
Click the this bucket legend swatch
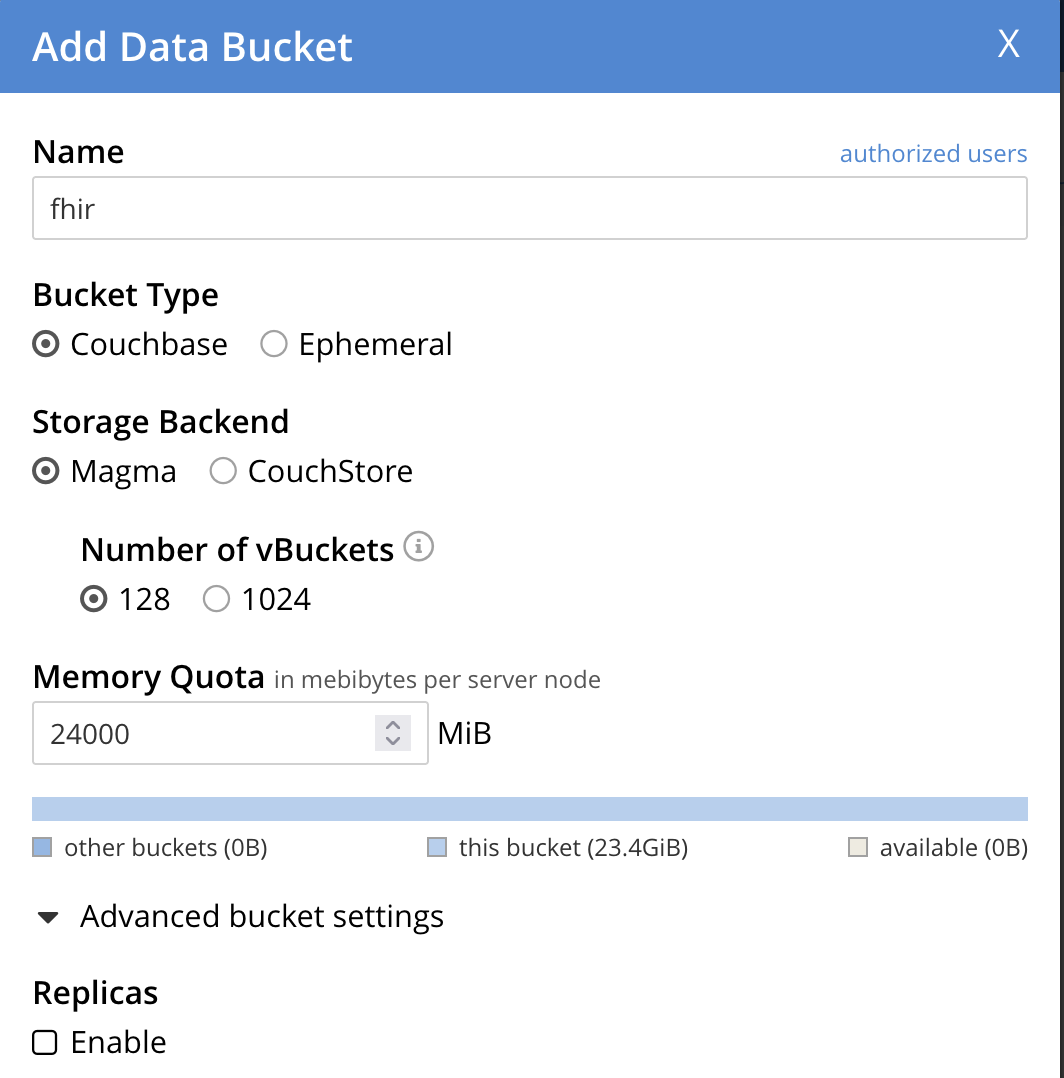pos(437,848)
